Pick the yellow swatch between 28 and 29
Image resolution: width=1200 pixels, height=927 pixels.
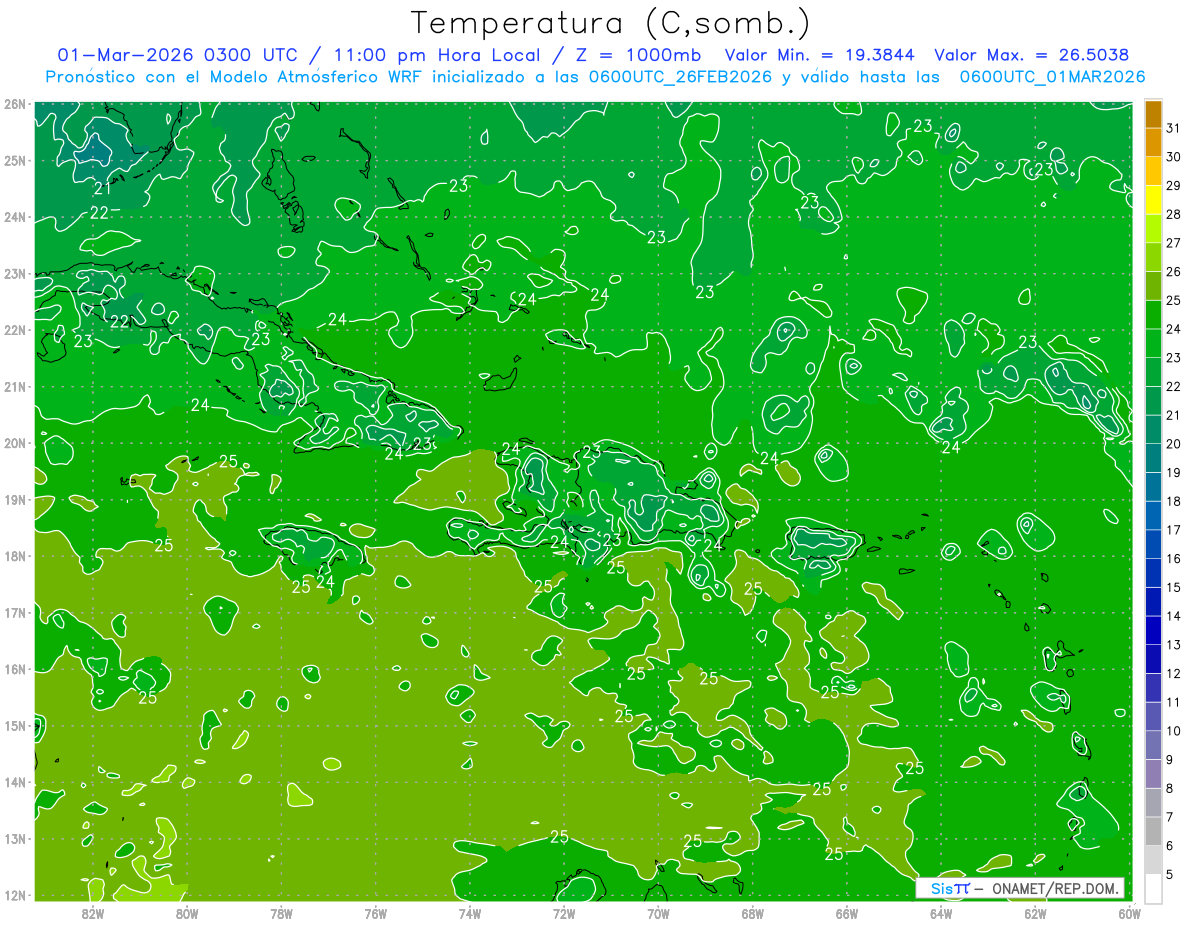coord(1153,200)
